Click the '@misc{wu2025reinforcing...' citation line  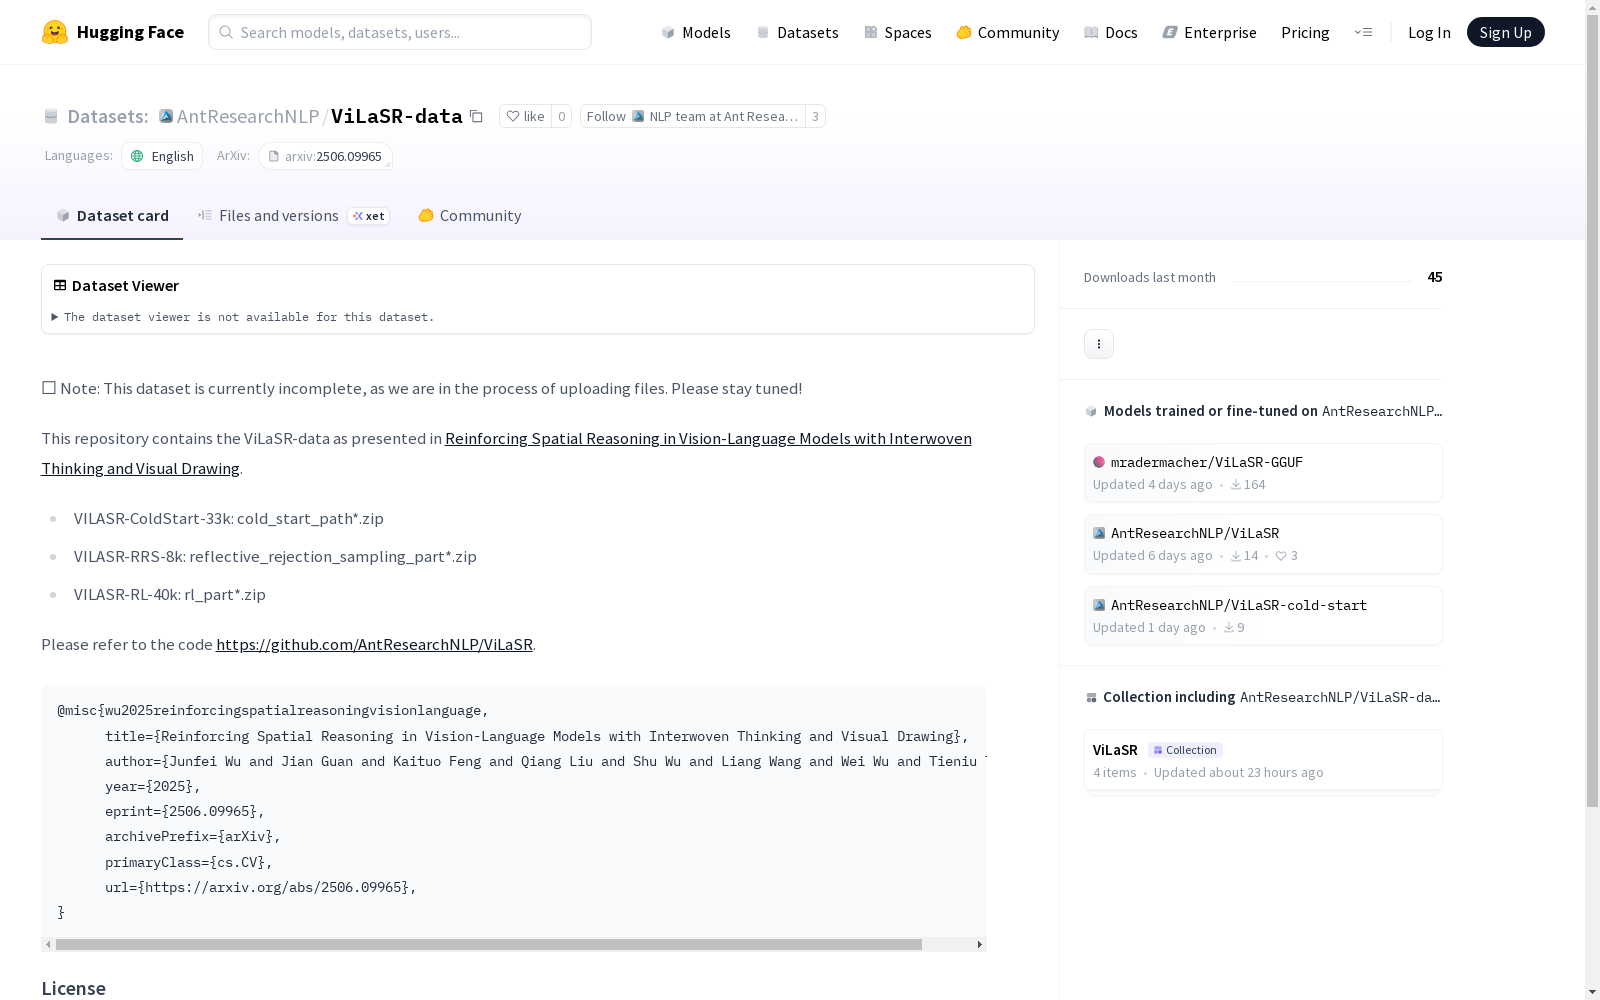273,710
